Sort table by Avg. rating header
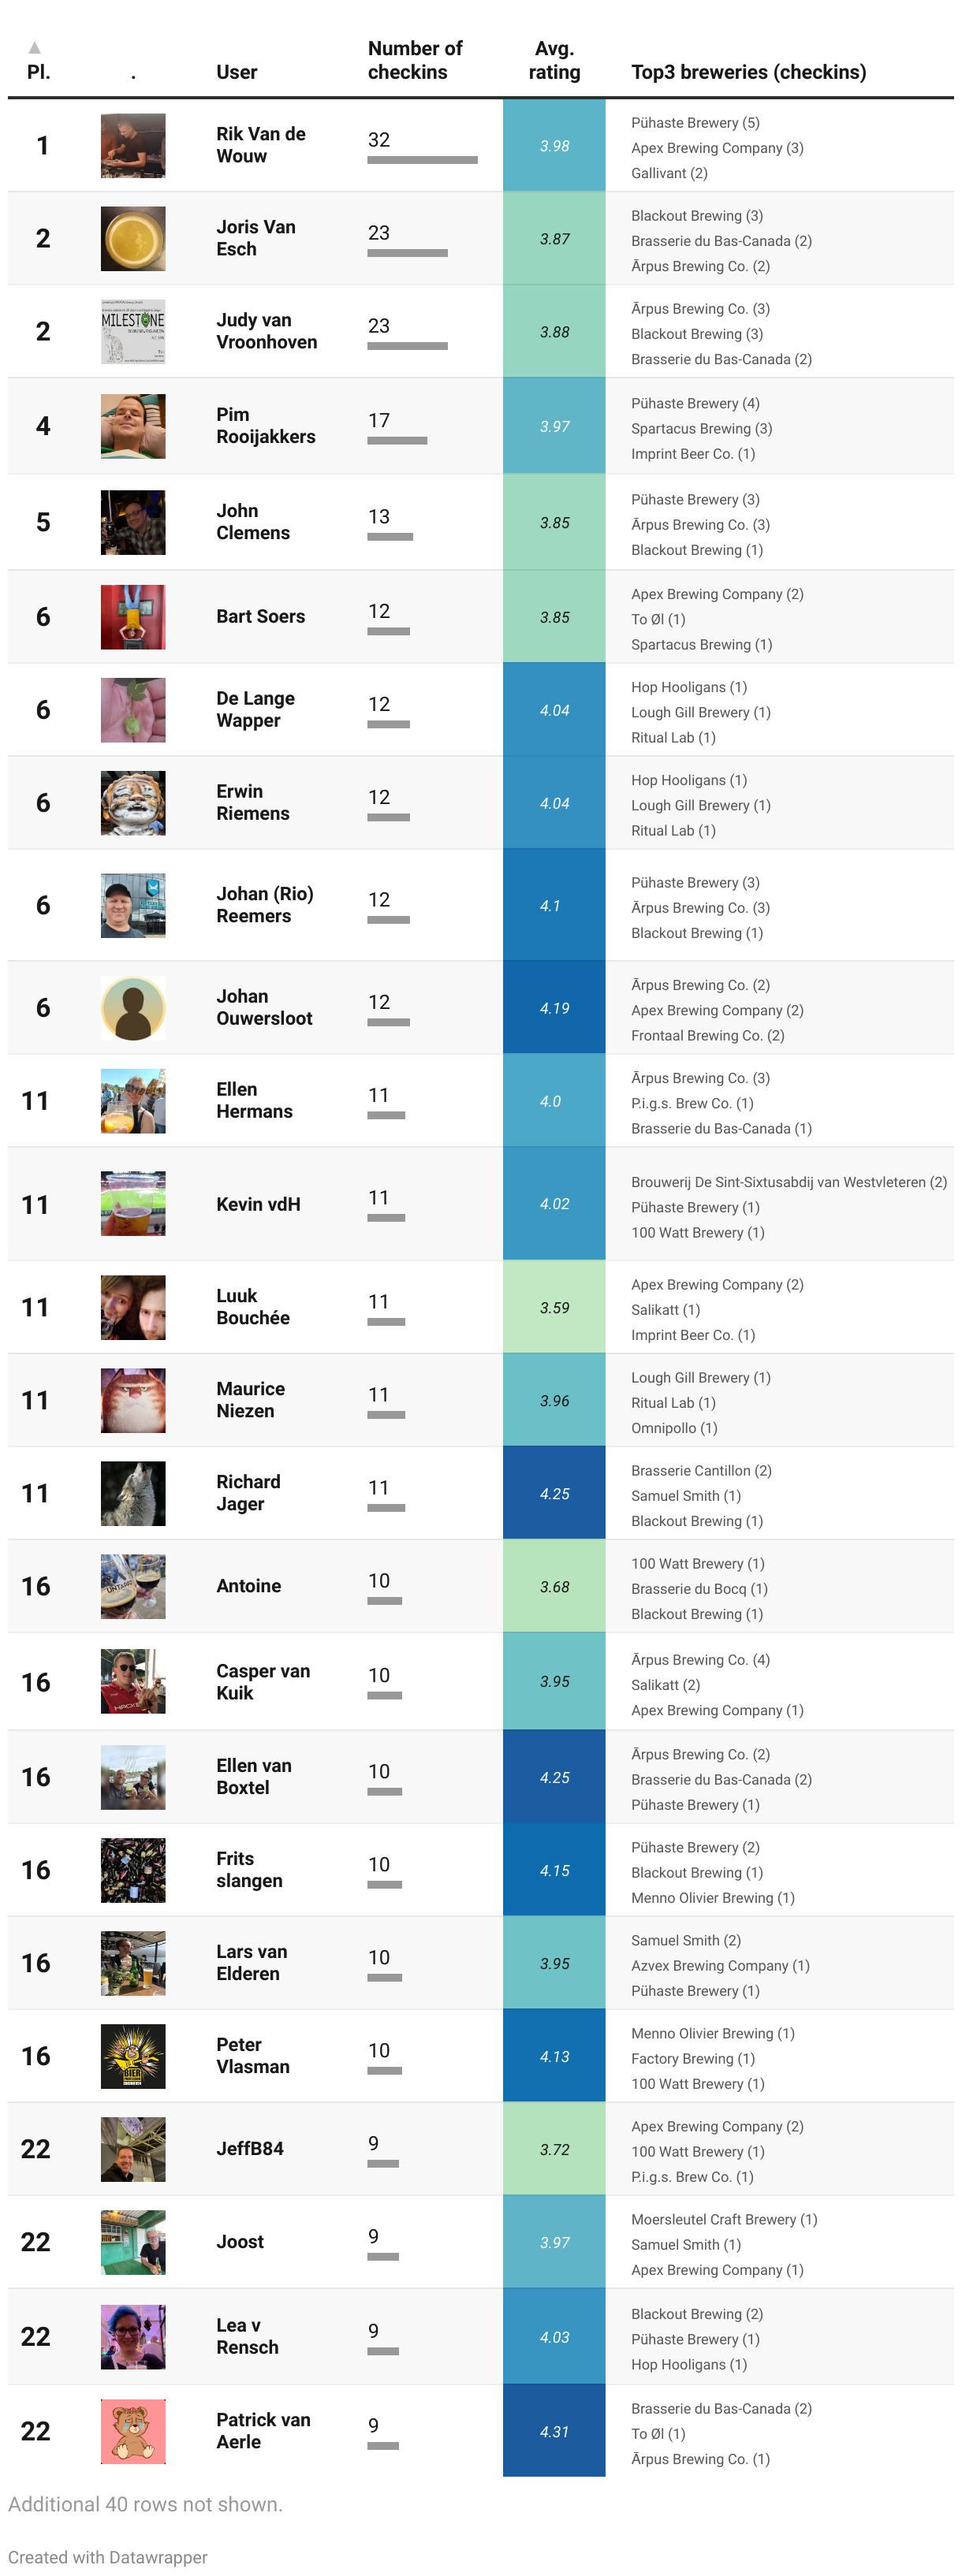Screen dimensions: 962x2576 [554, 60]
